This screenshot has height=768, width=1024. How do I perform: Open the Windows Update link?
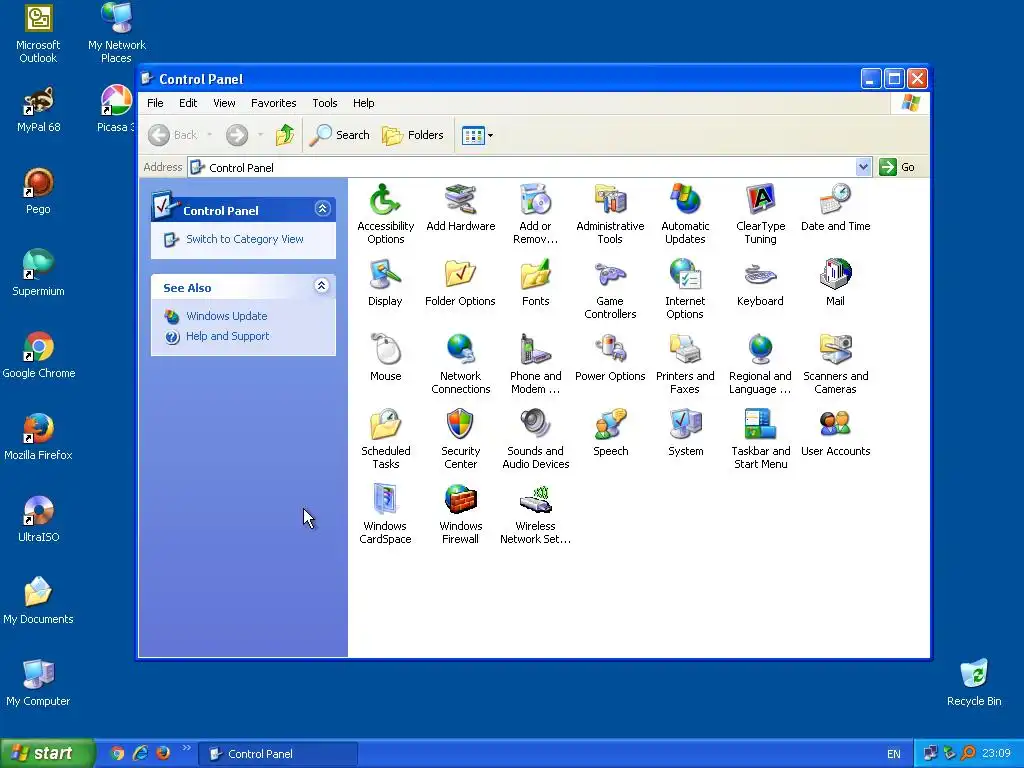227,316
